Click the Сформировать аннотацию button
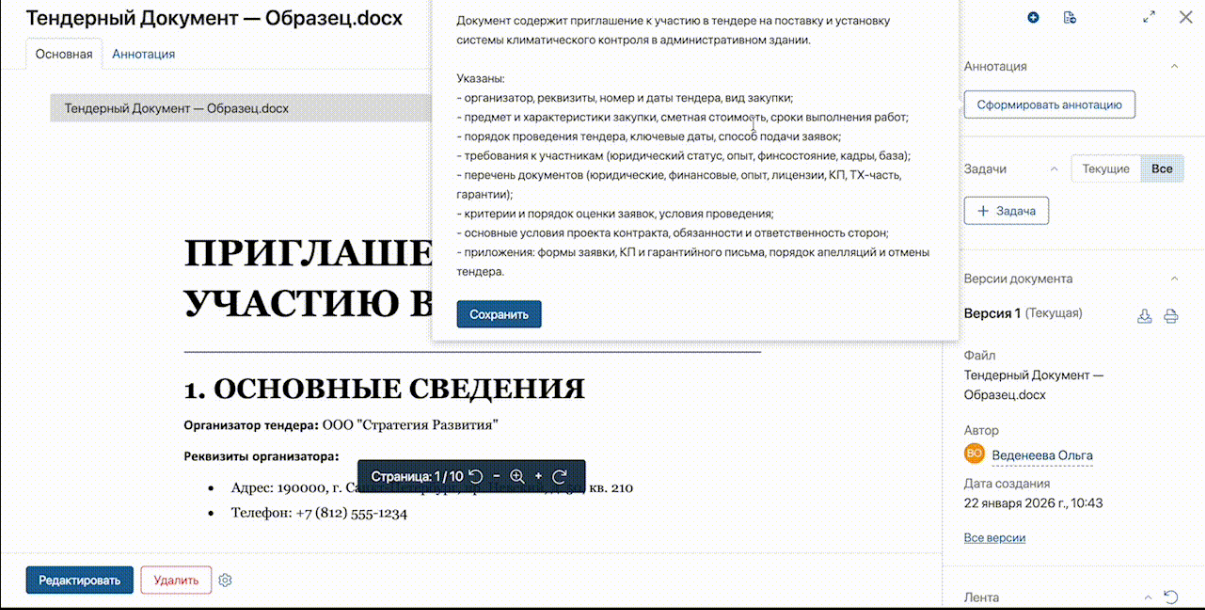 [x=1049, y=104]
